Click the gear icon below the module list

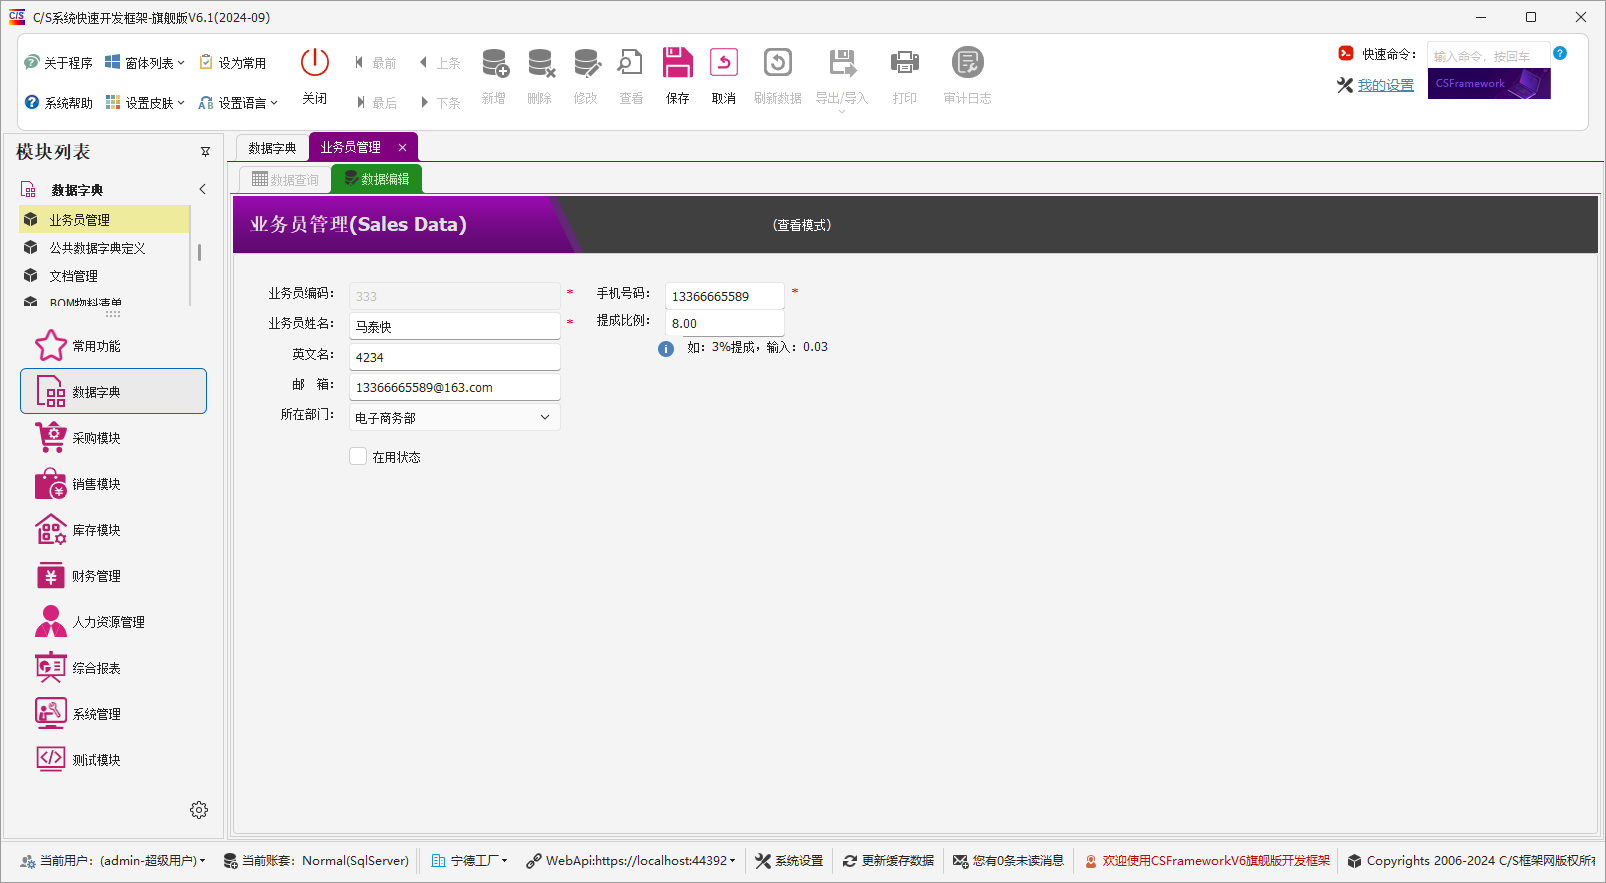coord(199,810)
